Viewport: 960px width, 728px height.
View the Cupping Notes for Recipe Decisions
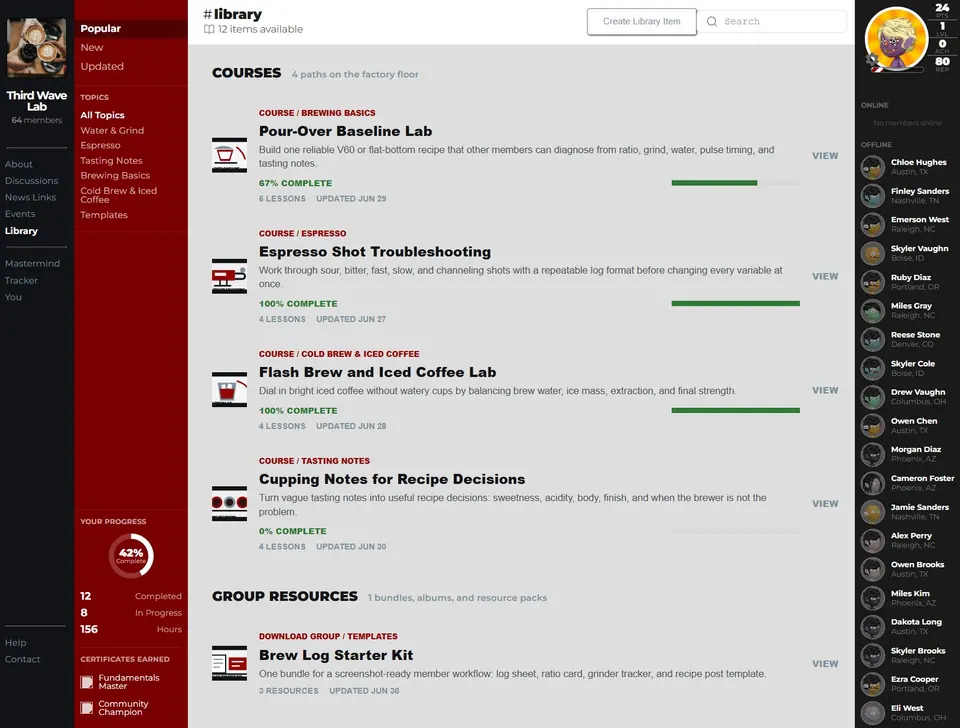click(825, 503)
